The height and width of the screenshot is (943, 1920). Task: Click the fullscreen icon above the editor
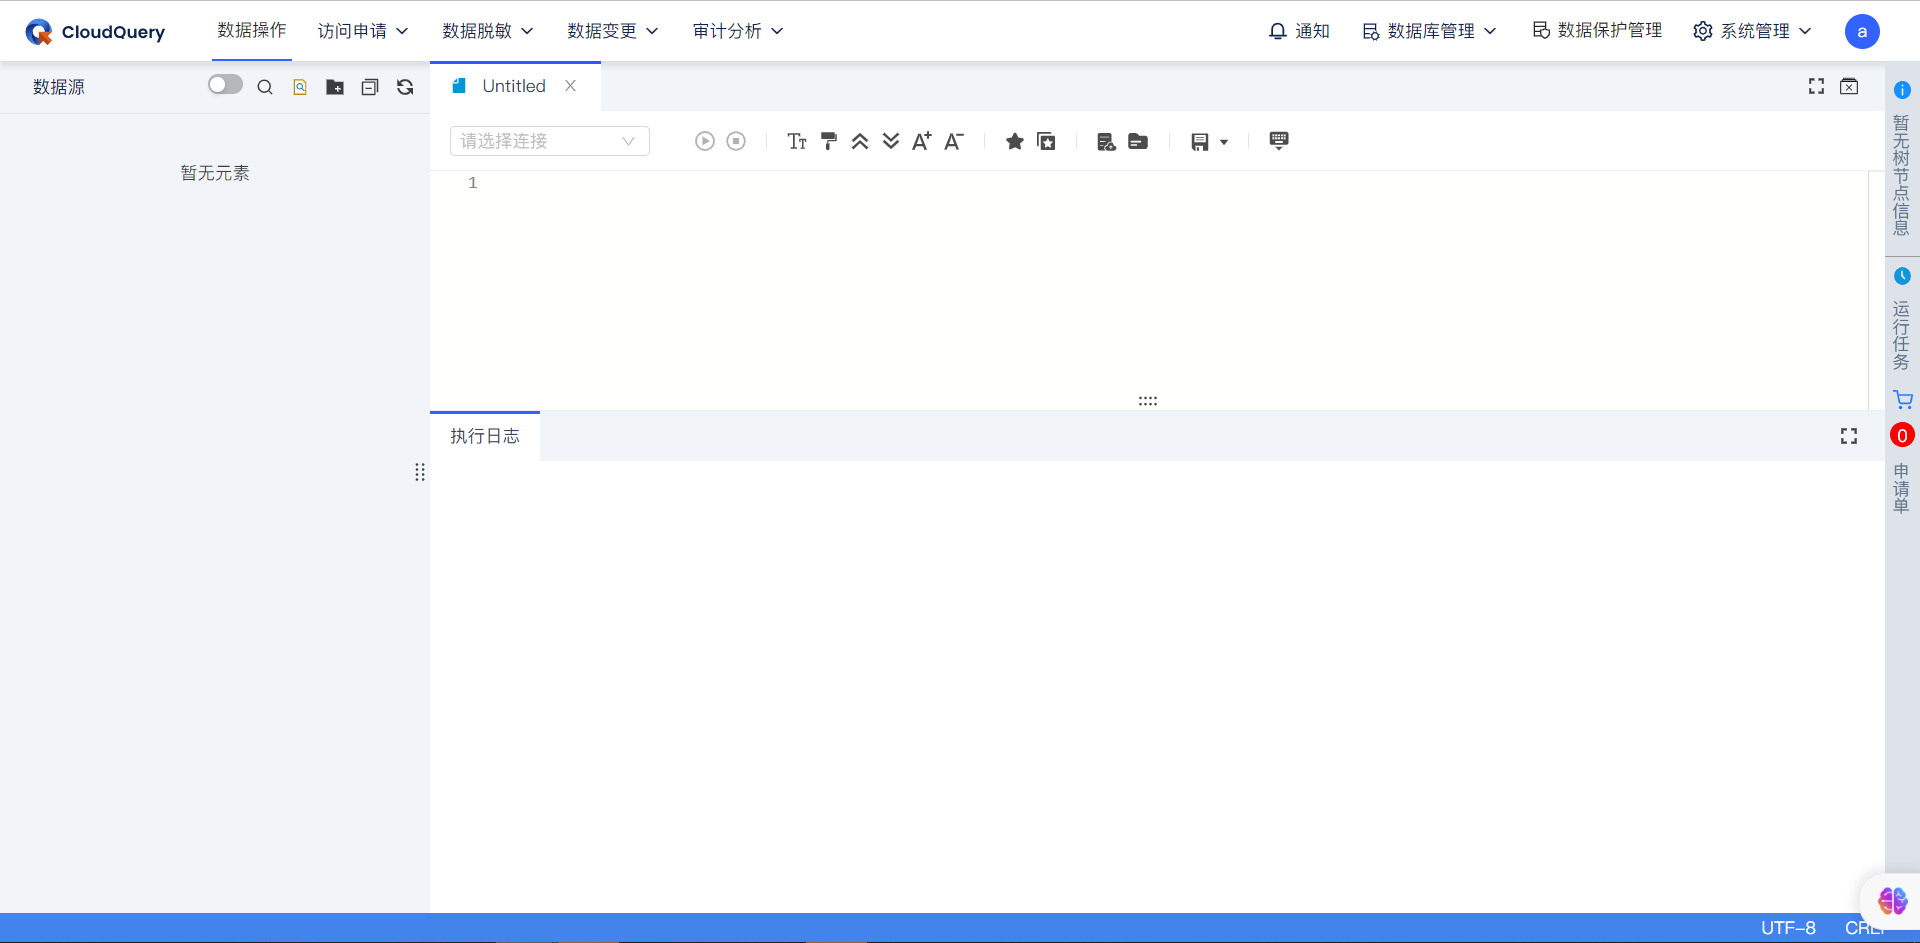click(1817, 87)
